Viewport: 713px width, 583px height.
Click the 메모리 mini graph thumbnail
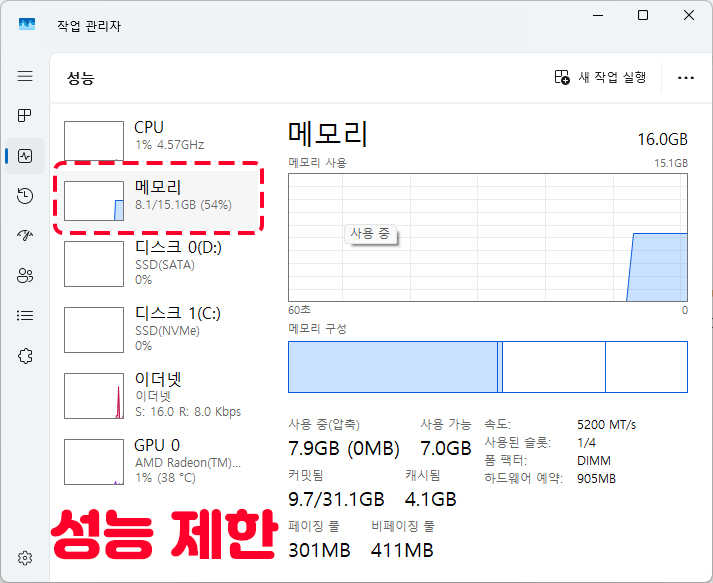coord(94,201)
